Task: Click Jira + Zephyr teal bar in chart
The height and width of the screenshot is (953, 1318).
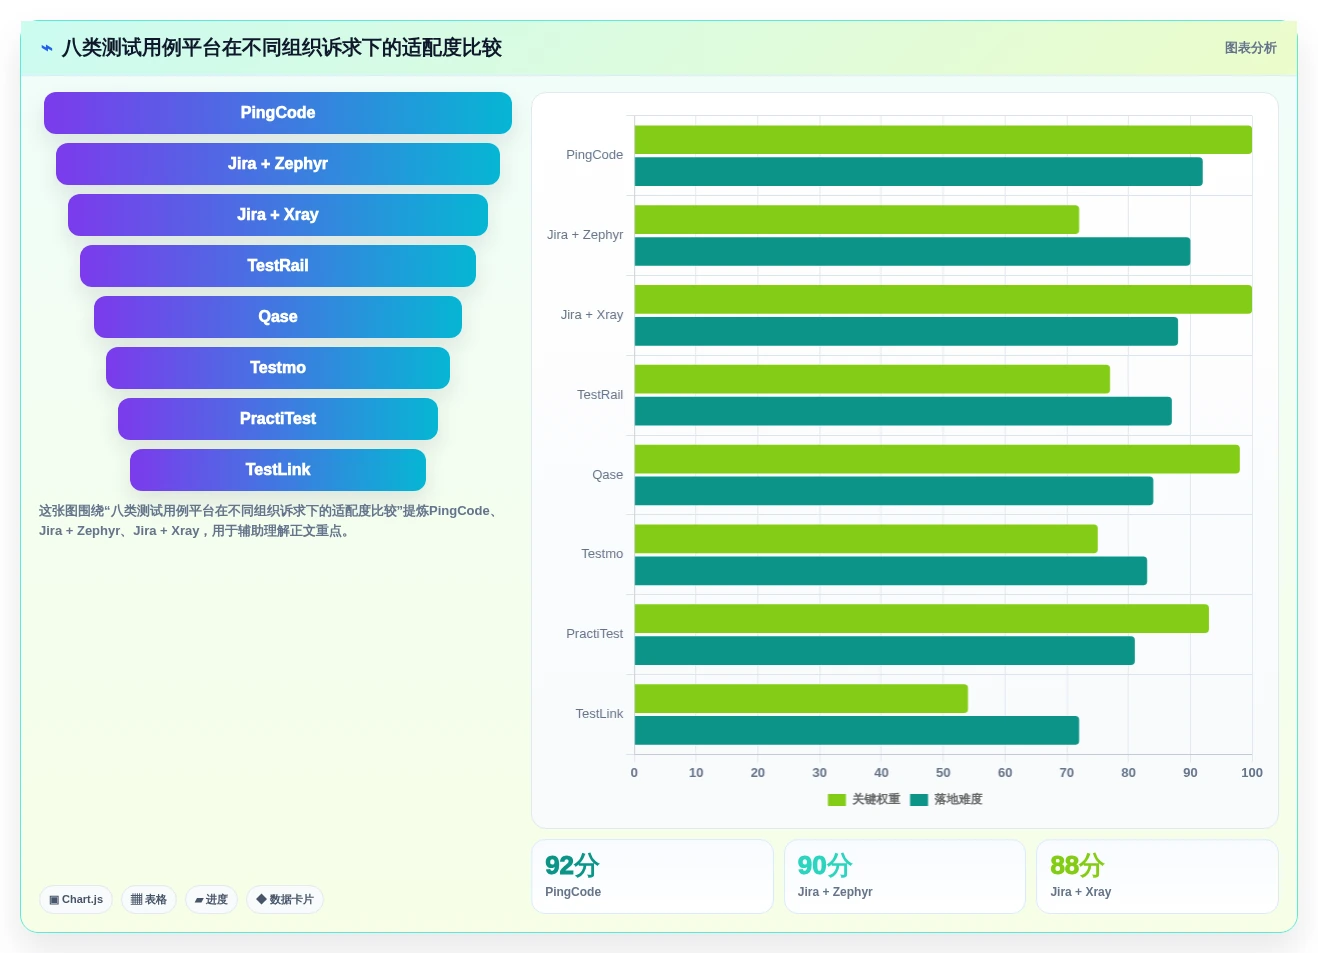Action: tap(912, 252)
